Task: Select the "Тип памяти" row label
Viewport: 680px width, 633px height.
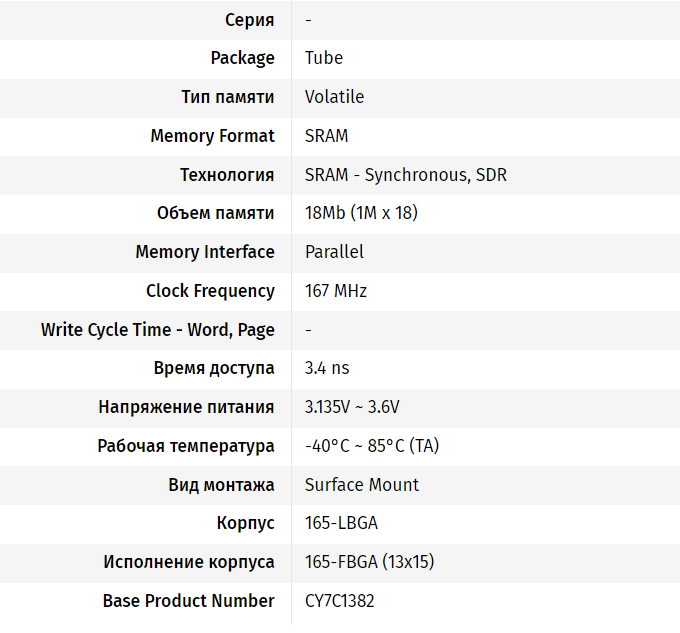Action: 228,97
